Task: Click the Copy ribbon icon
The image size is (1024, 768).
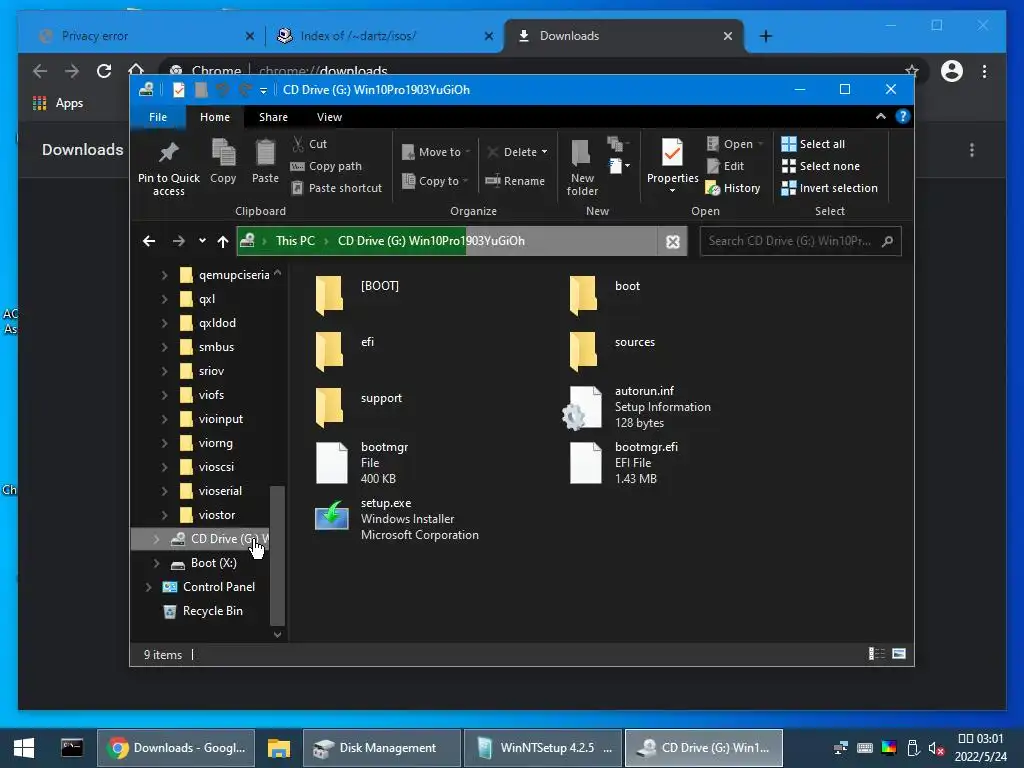Action: (223, 153)
